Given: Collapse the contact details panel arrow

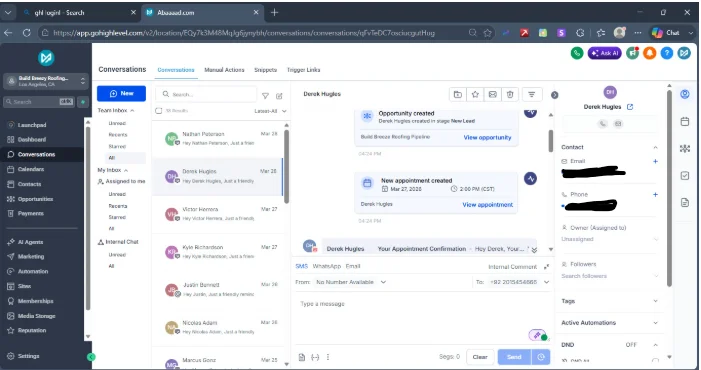Looking at the screenshot, I should click(x=554, y=95).
